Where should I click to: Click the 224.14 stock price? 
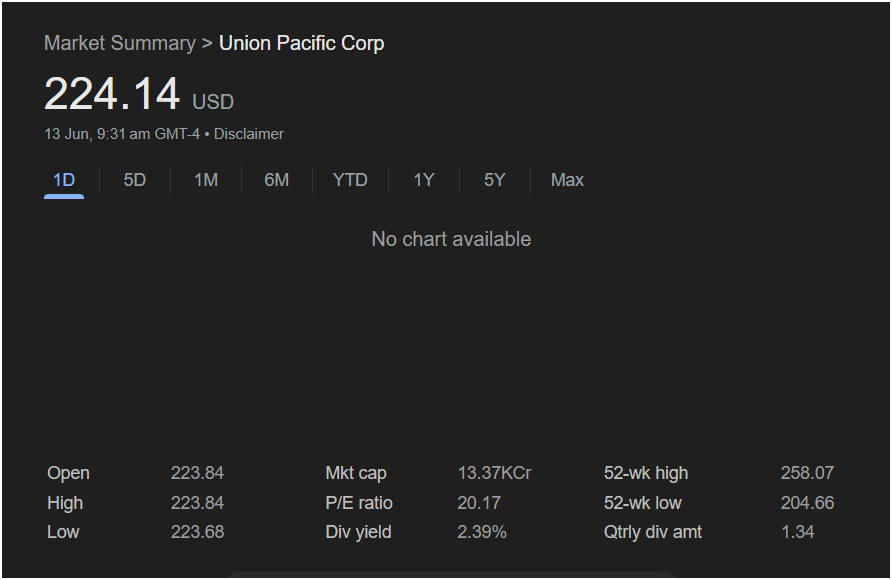click(112, 94)
